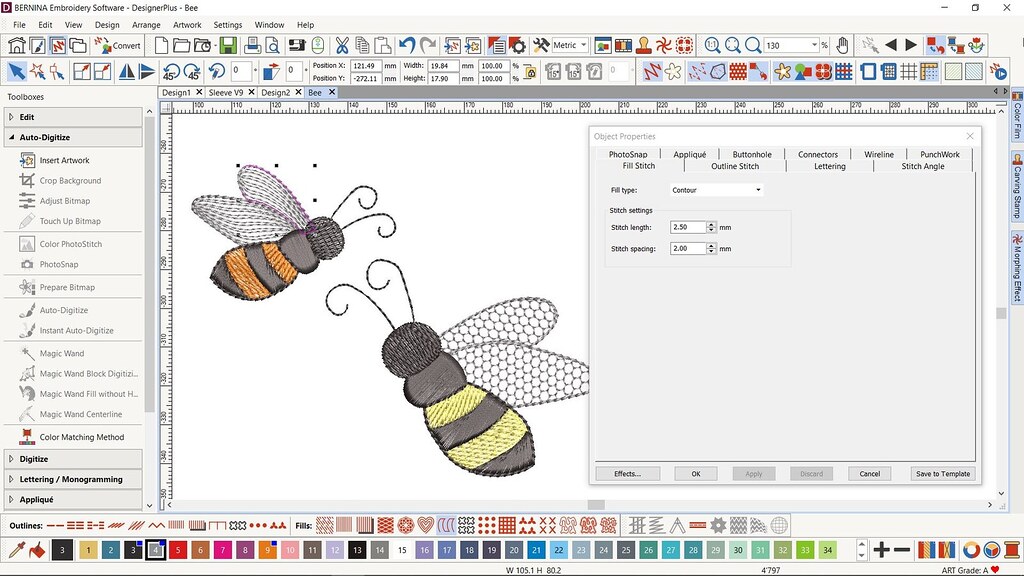Select the Magic Wand tool
This screenshot has height=576, width=1024.
click(x=63, y=352)
